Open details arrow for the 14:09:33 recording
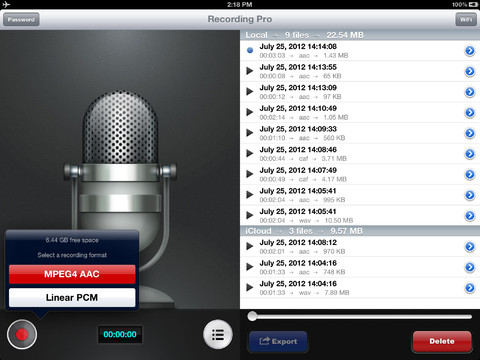 click(x=470, y=133)
